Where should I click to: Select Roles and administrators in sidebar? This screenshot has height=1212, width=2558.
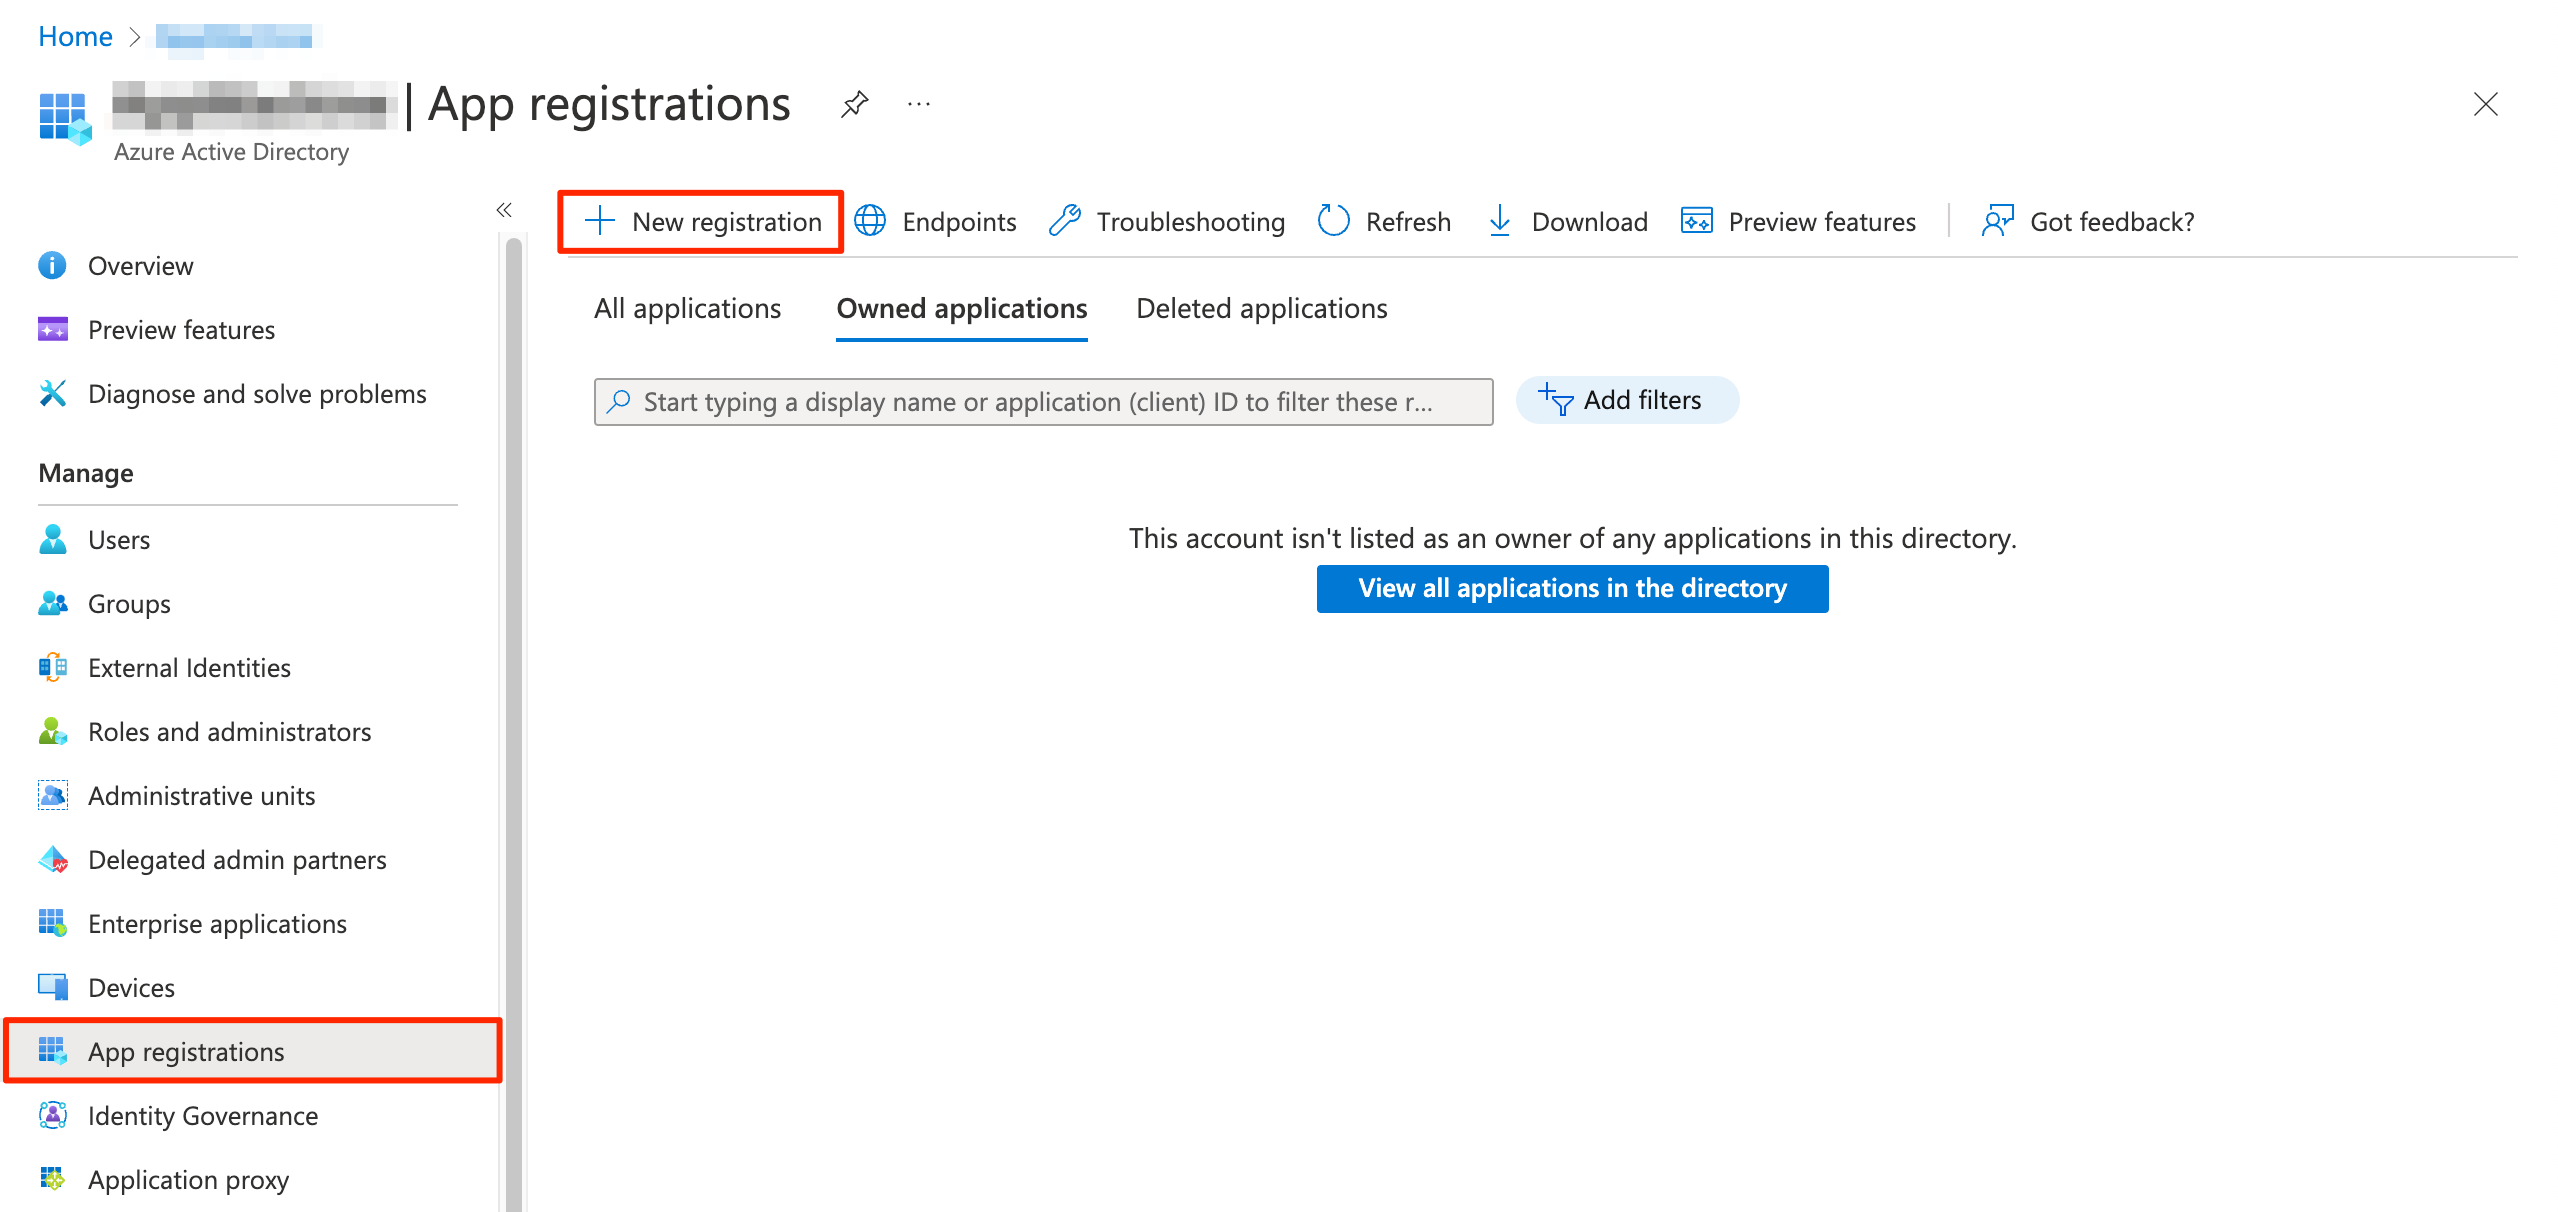[229, 732]
